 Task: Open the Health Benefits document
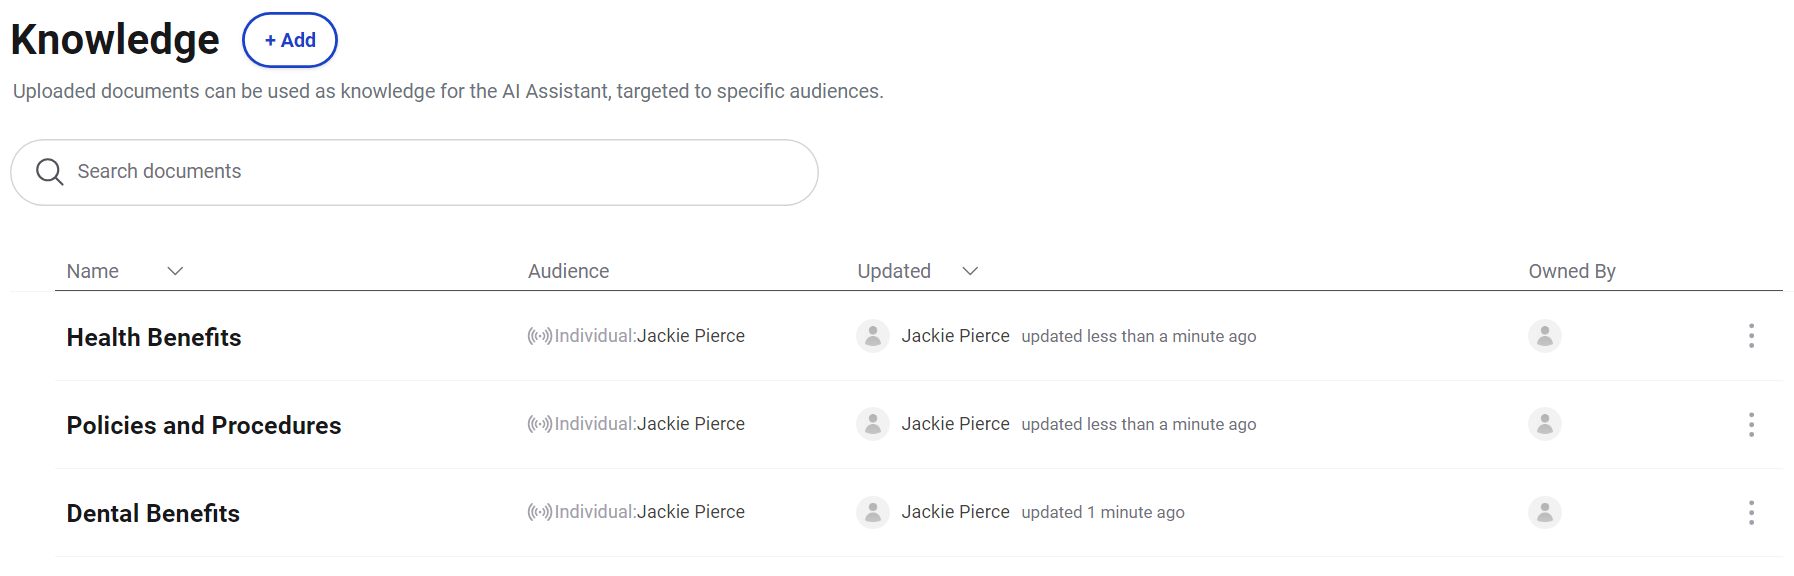pos(154,337)
